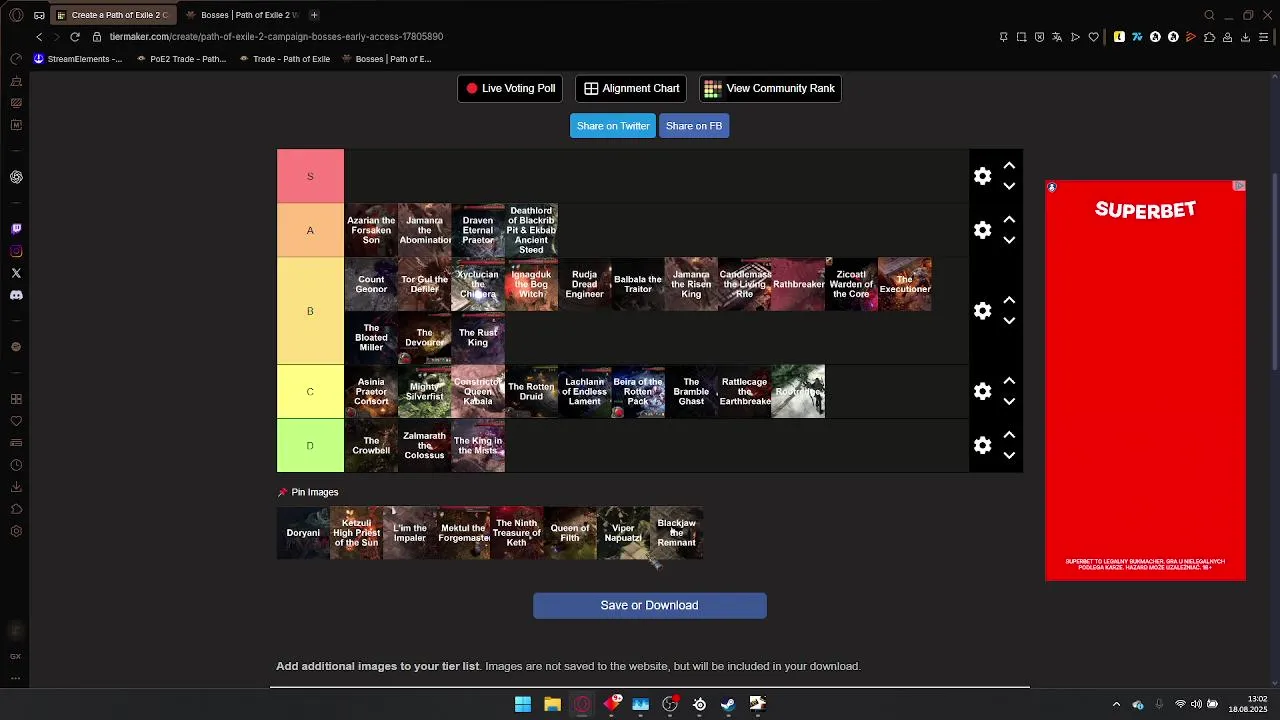Open the 'PoE2 Trade - Path...' bookmark
1280x720 pixels.
coord(181,59)
